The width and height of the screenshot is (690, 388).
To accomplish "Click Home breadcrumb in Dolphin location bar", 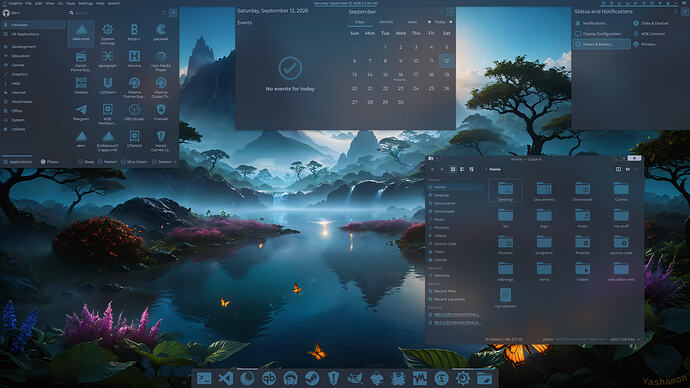I will click(495, 169).
